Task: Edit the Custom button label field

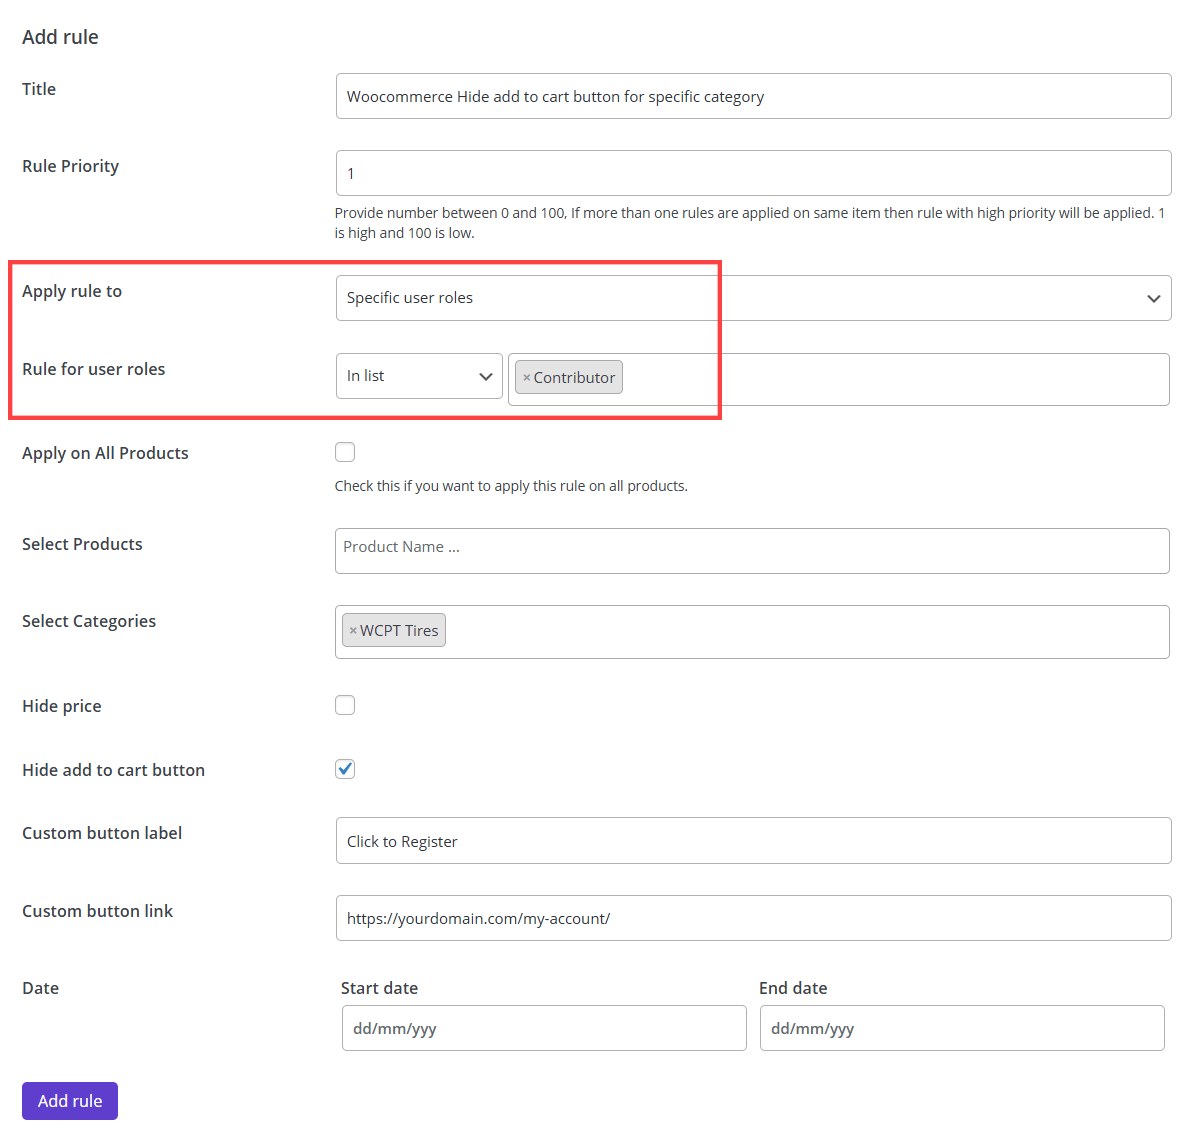Action: [753, 841]
